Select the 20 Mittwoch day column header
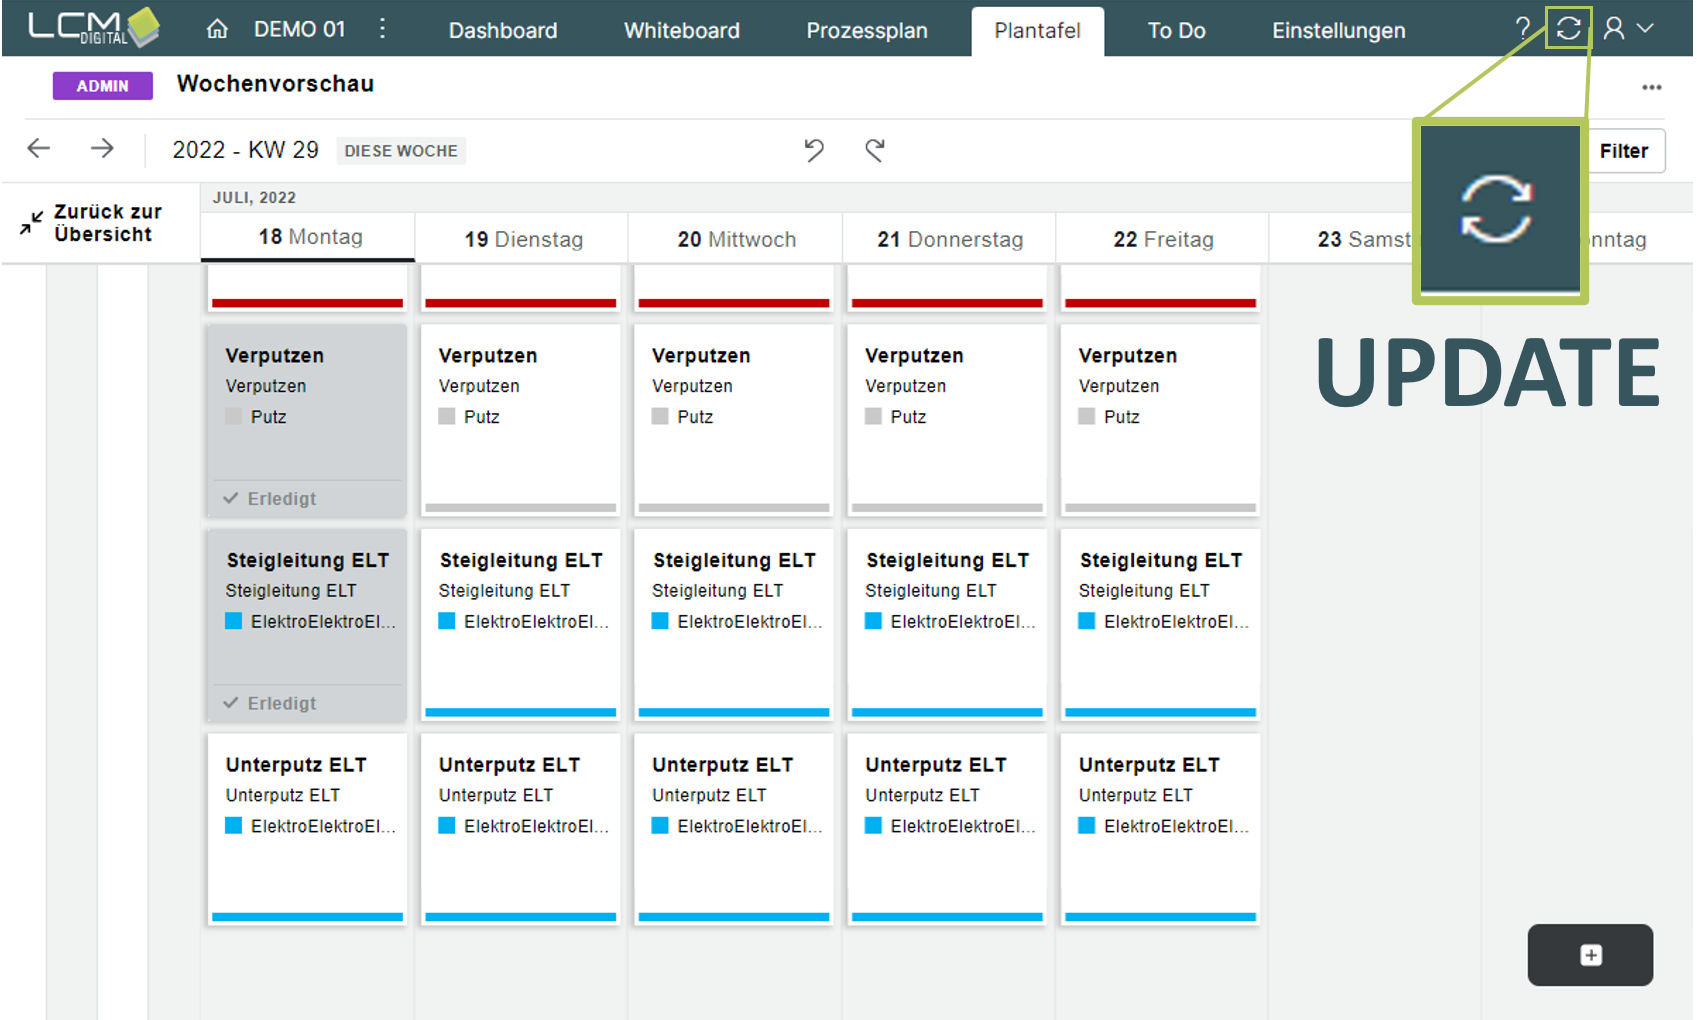Viewport: 1697px width, 1020px height. (x=736, y=240)
